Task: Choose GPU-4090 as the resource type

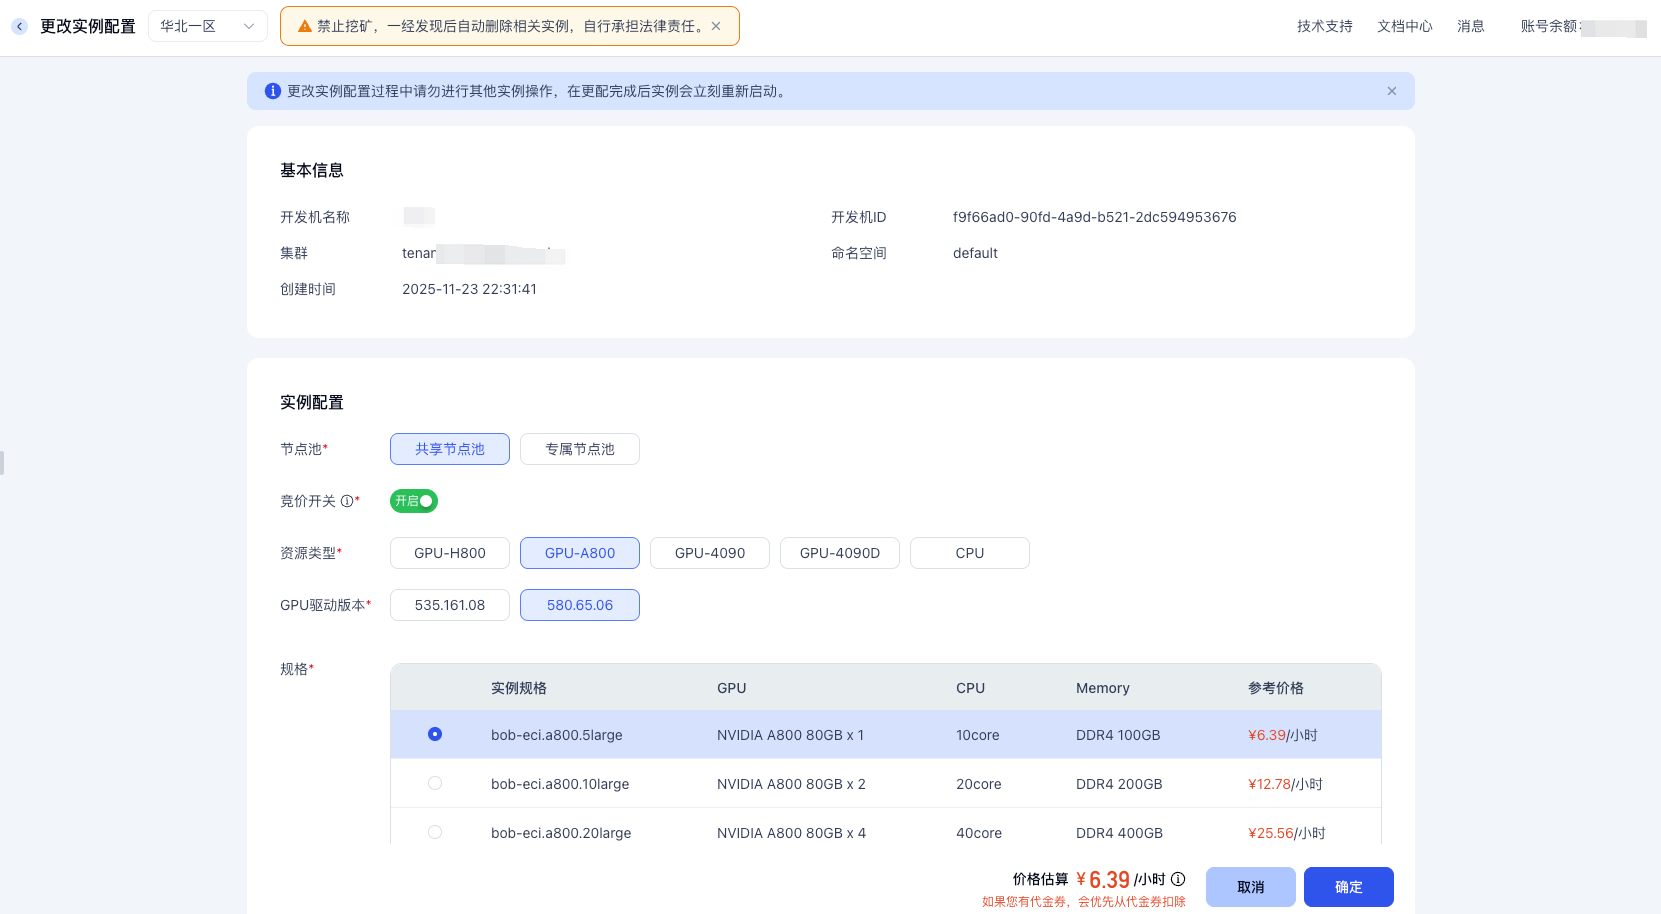Action: 709,552
